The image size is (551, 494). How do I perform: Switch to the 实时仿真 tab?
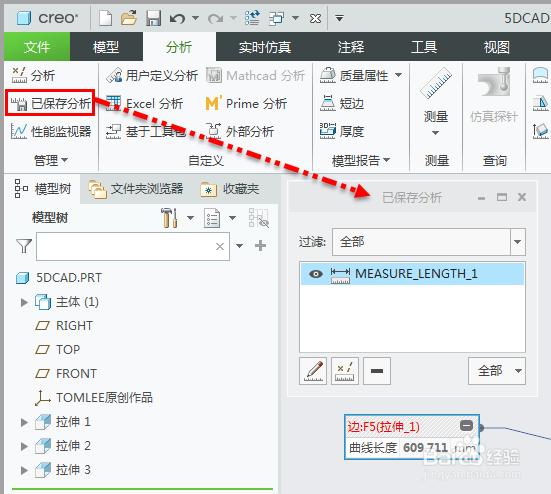[x=265, y=47]
